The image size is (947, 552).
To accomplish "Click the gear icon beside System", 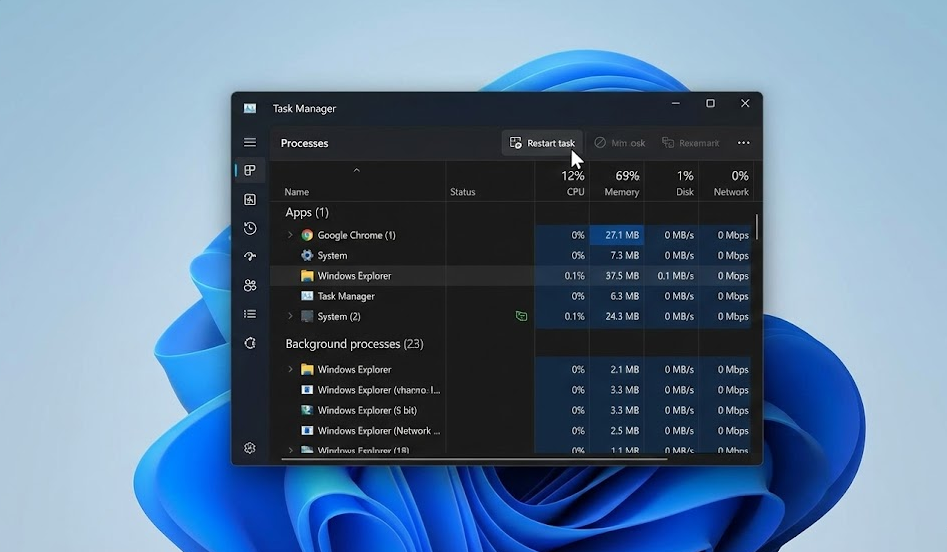I will (x=307, y=255).
